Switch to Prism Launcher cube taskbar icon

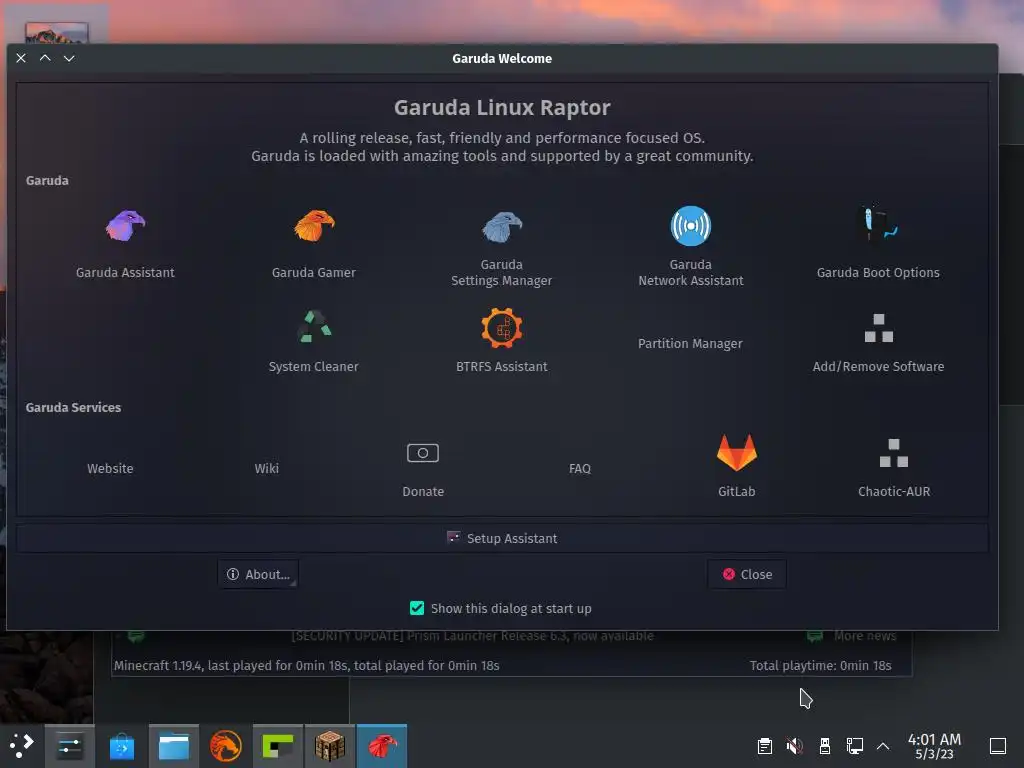330,746
